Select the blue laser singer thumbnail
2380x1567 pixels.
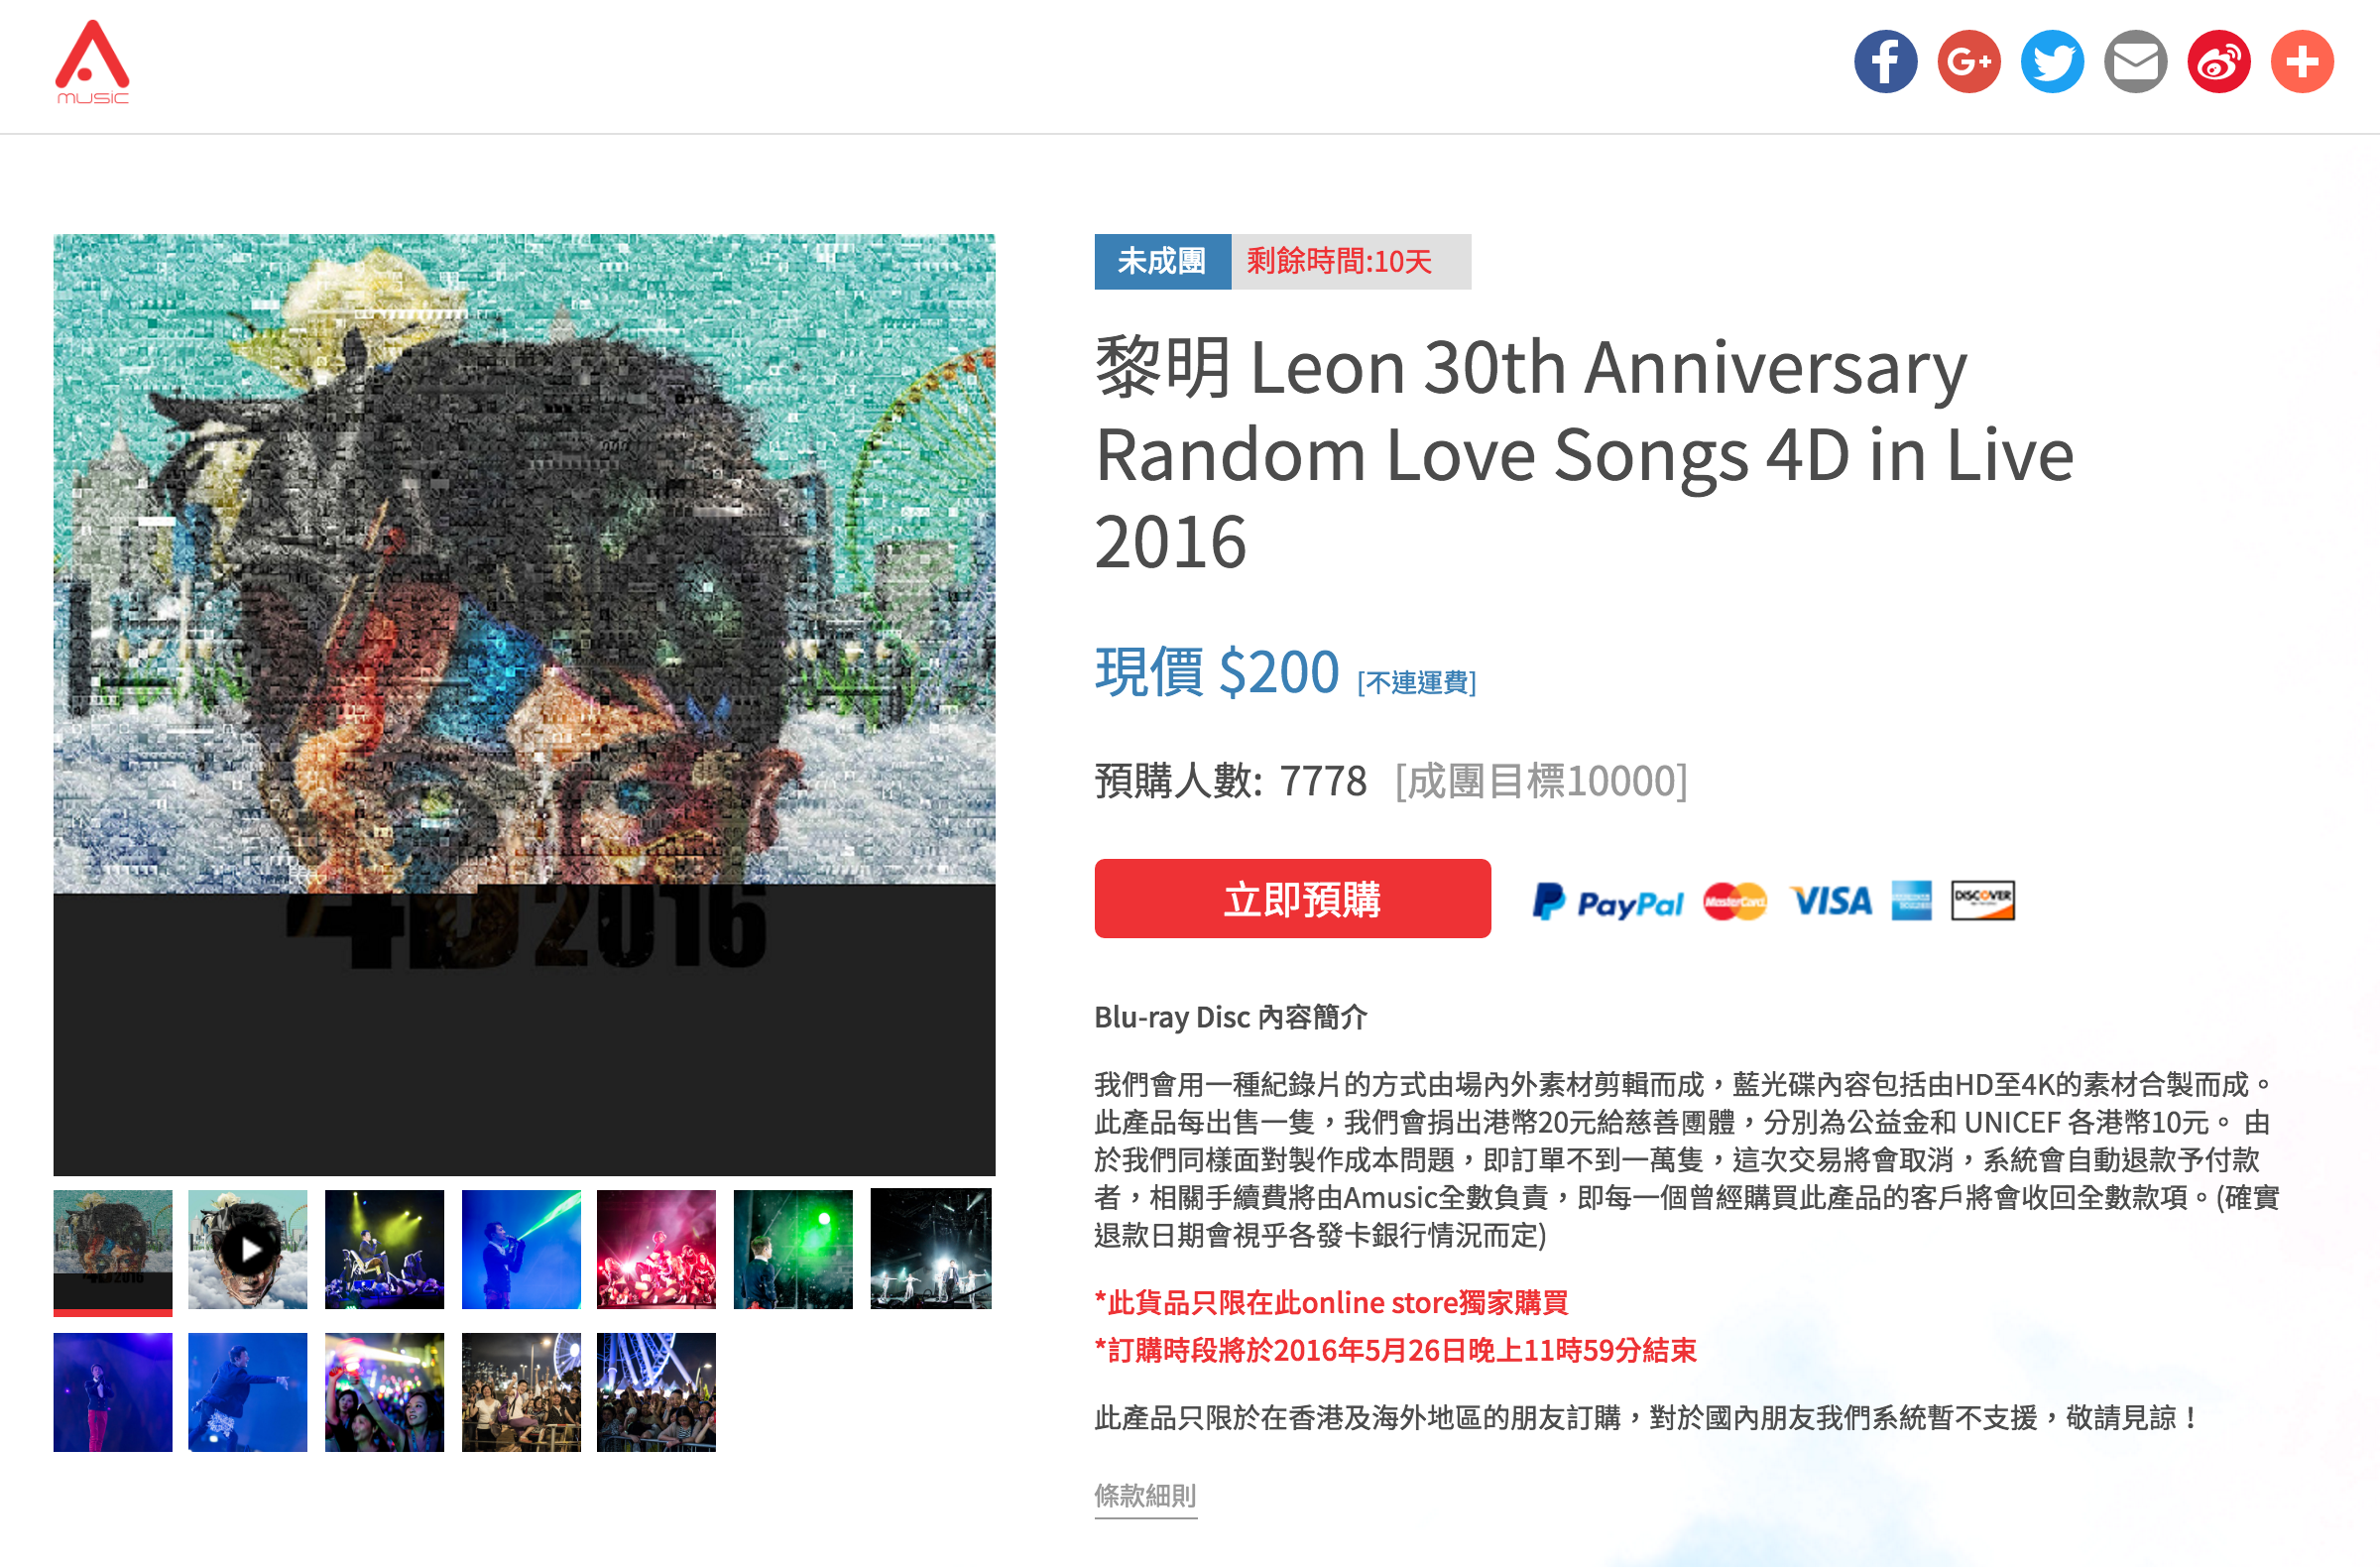pyautogui.click(x=521, y=1249)
